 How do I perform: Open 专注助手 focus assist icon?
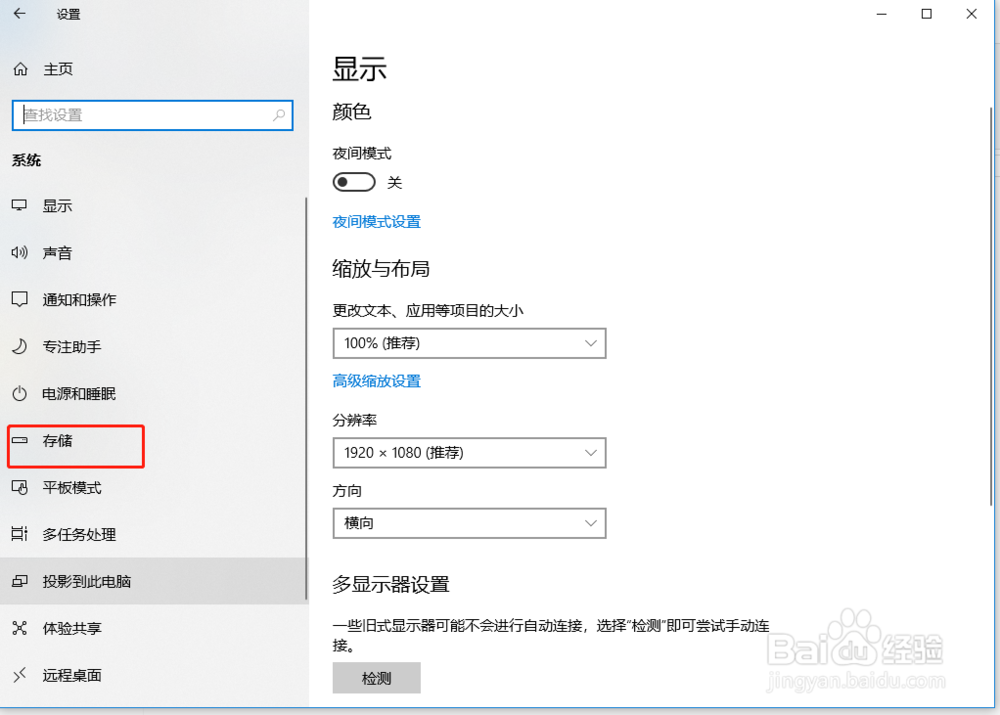18,347
